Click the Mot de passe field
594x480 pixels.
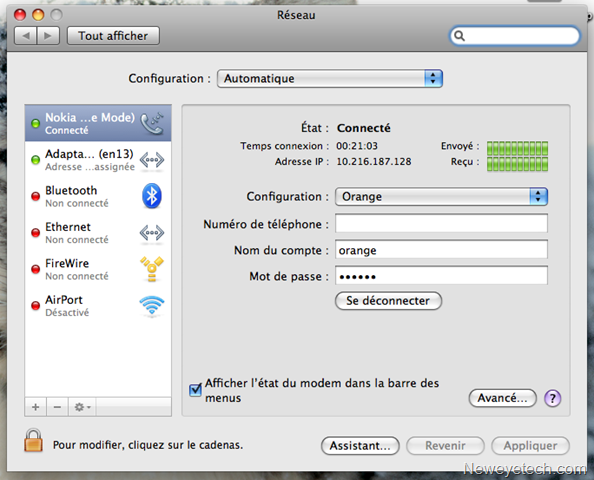tap(441, 276)
